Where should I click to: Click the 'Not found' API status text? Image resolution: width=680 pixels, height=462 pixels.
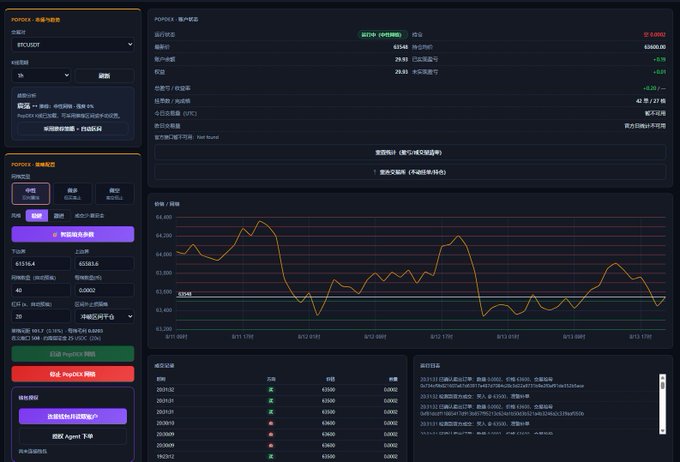(x=208, y=137)
